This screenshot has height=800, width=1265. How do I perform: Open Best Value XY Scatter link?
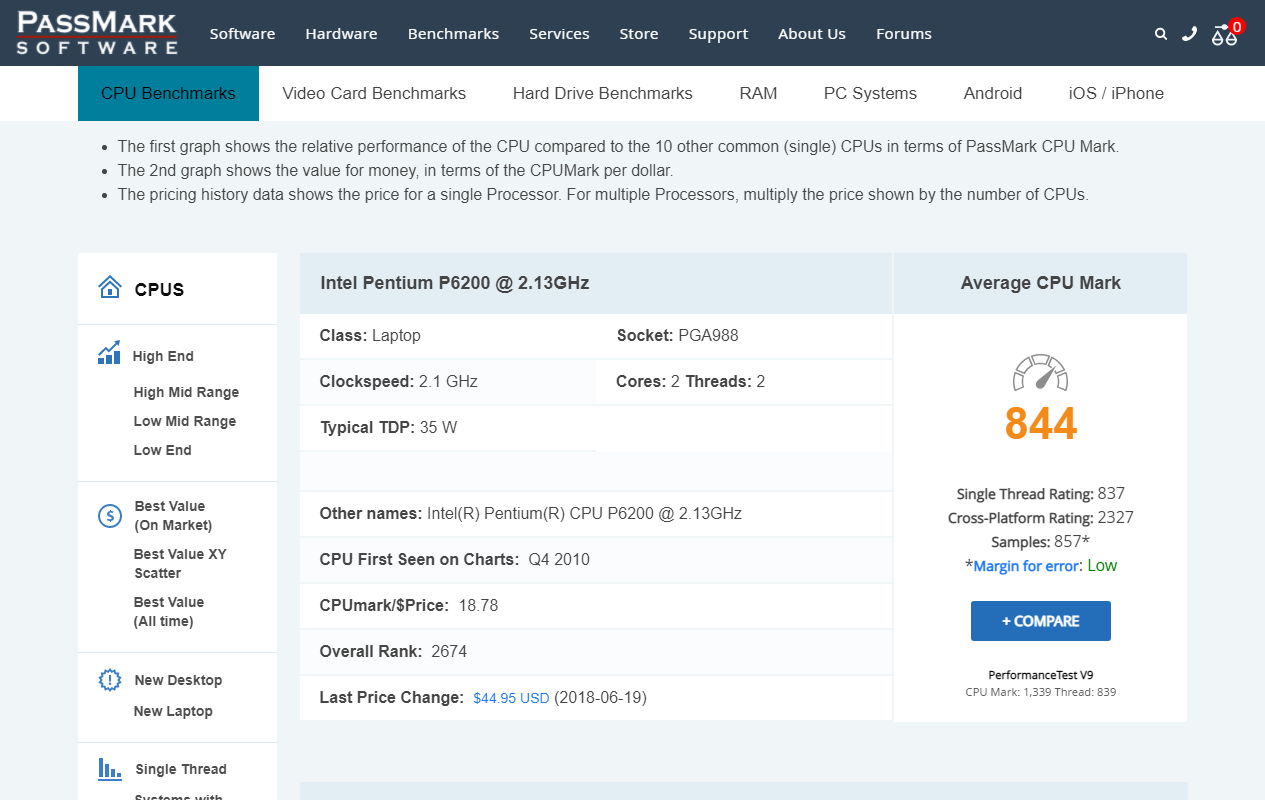click(180, 563)
